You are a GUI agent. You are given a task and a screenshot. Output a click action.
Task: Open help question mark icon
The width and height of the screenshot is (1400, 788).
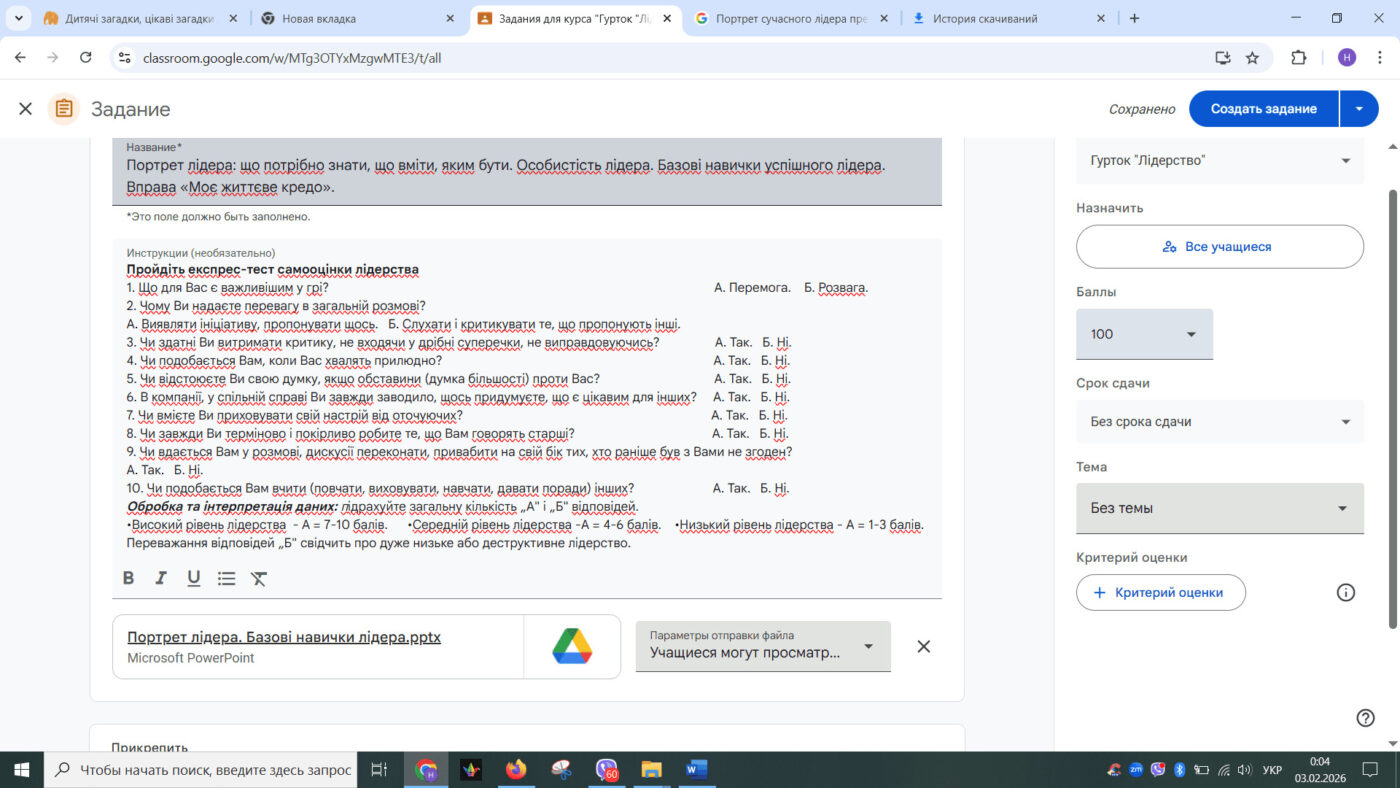point(1365,718)
